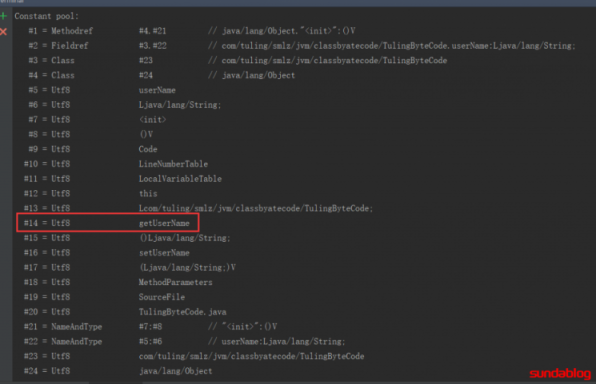Click the '#3.#22' reference on line #2
The height and width of the screenshot is (384, 596).
click(x=152, y=46)
